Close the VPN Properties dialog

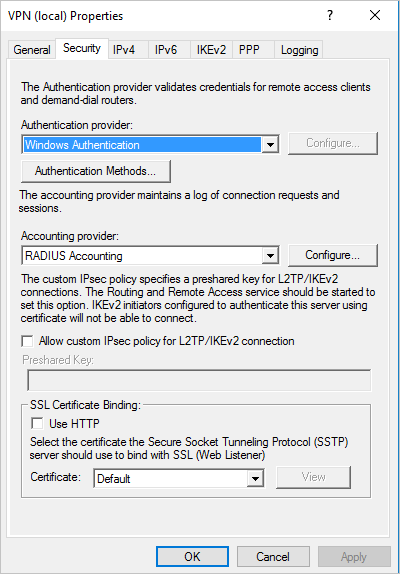tap(375, 15)
